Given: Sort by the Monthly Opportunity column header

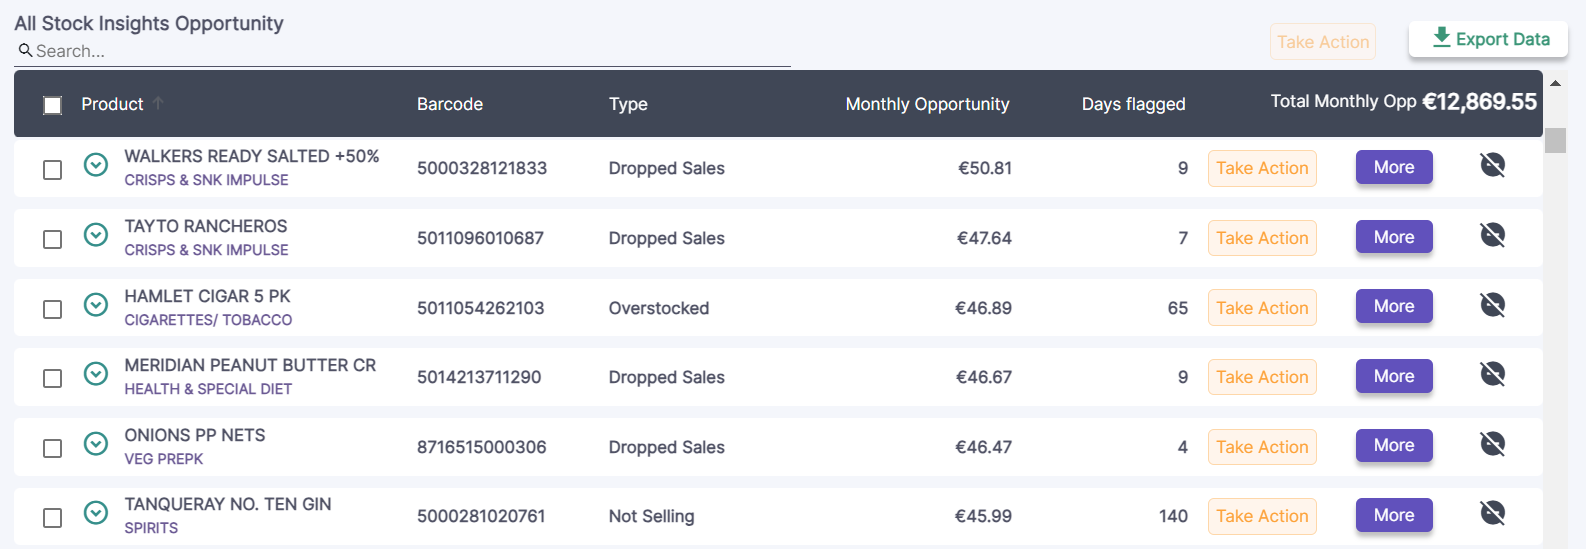Looking at the screenshot, I should pyautogui.click(x=927, y=104).
